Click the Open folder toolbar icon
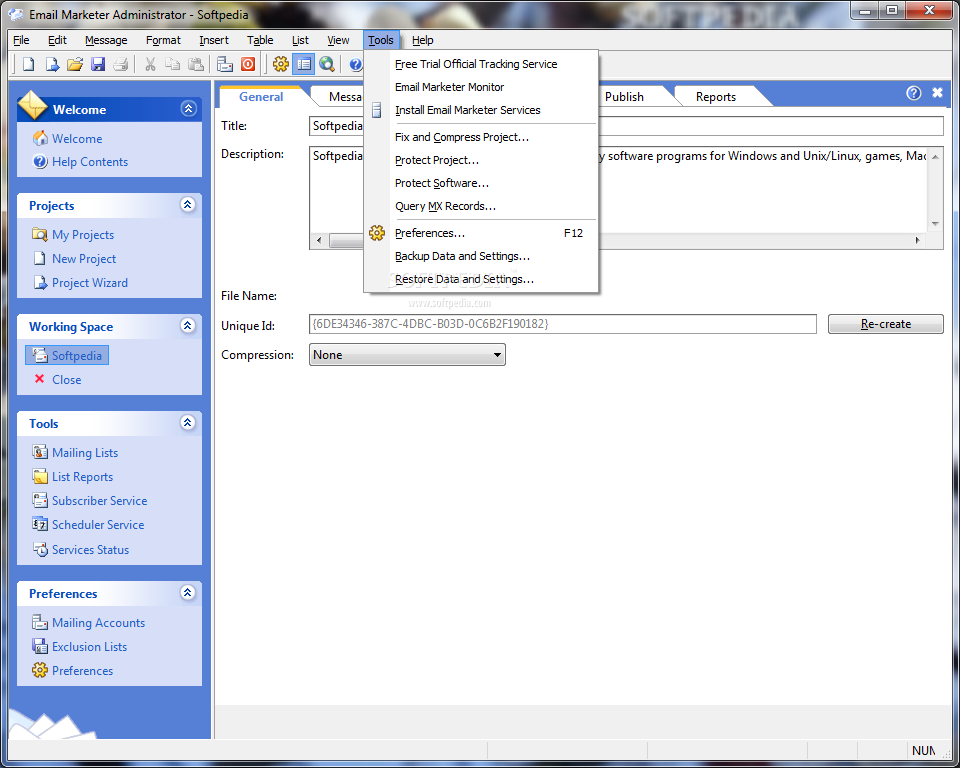This screenshot has height=768, width=960. [x=75, y=64]
